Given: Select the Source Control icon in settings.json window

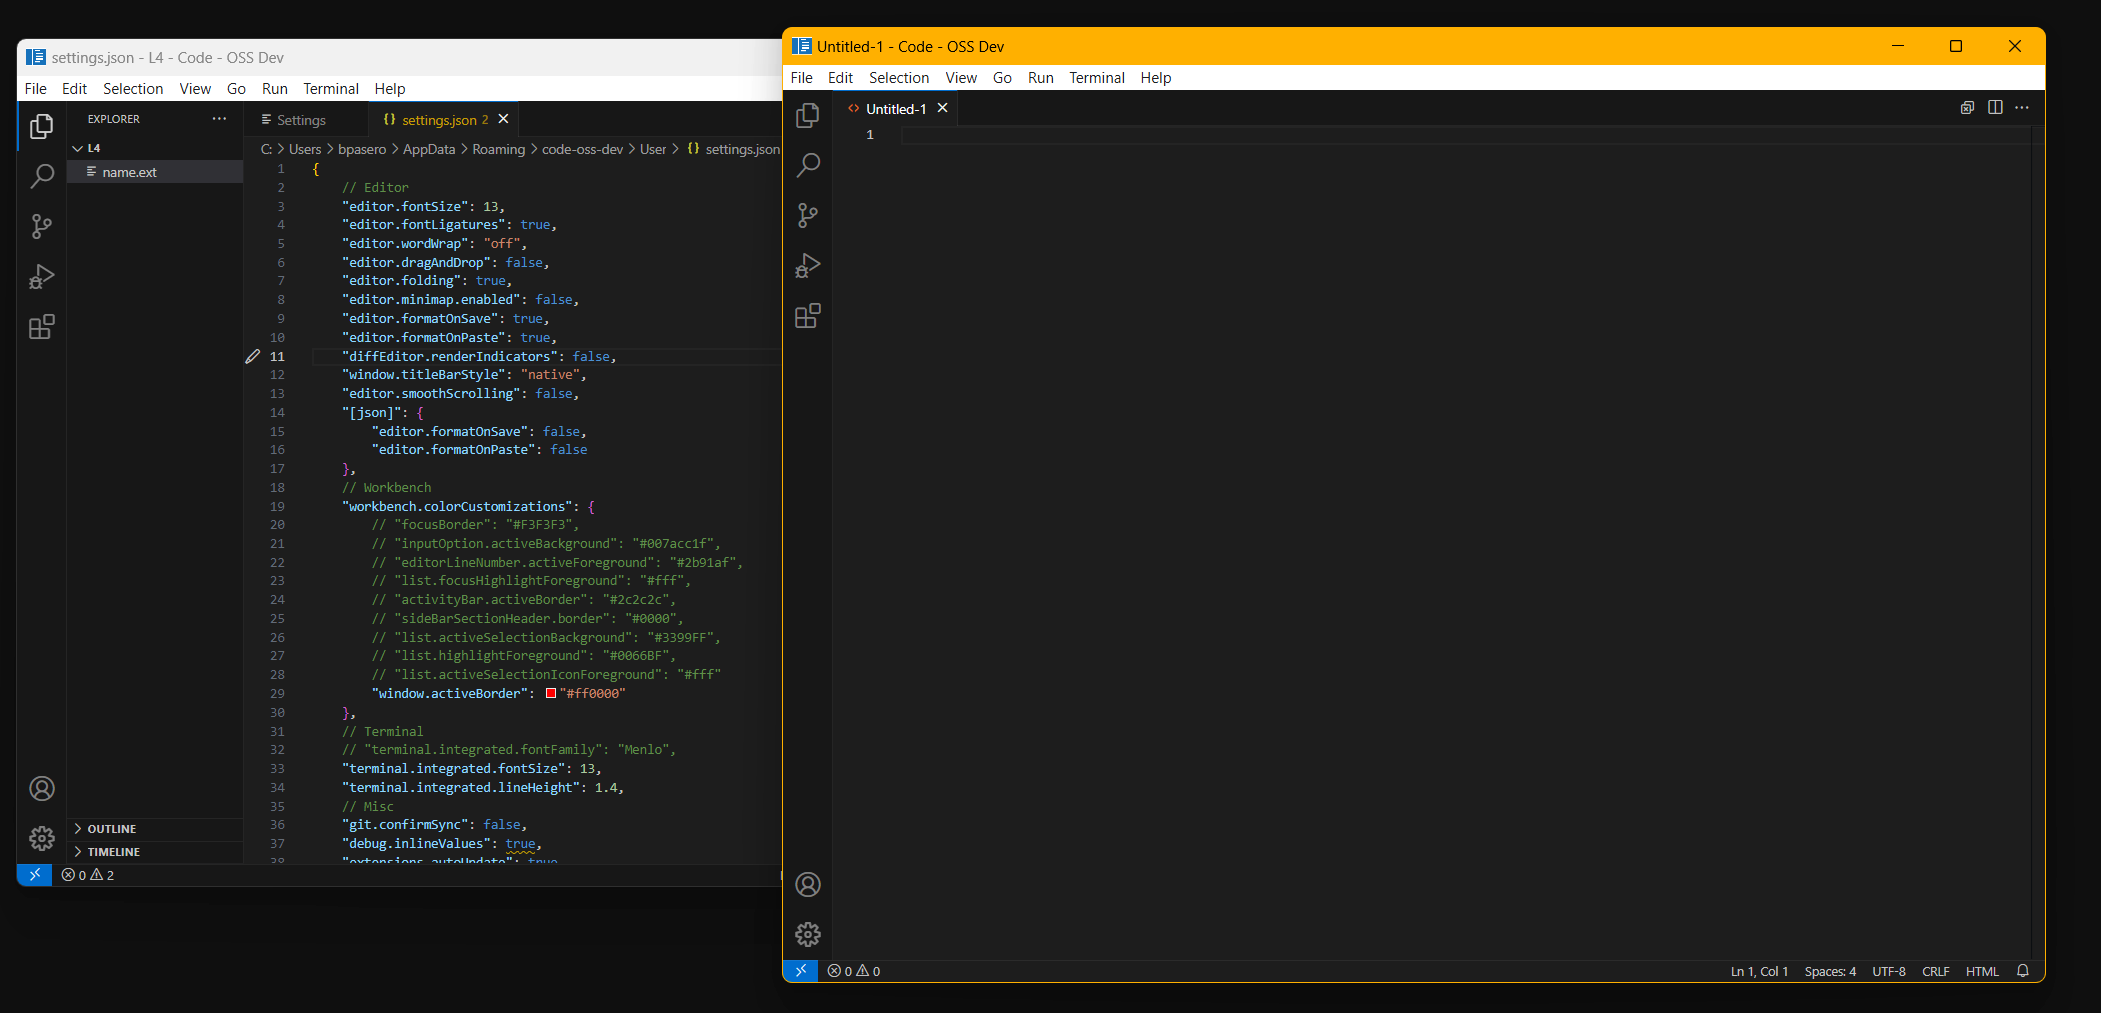Looking at the screenshot, I should (41, 226).
